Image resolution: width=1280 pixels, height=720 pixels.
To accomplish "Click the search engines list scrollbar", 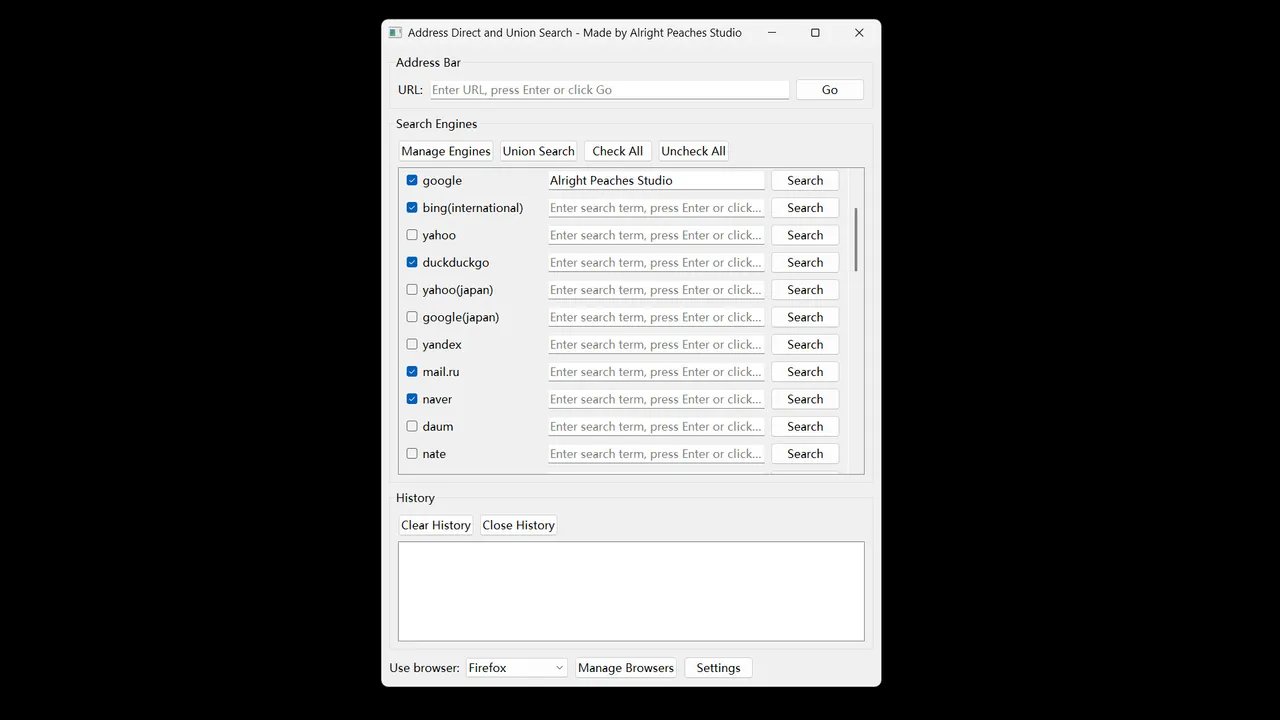I will (856, 239).
